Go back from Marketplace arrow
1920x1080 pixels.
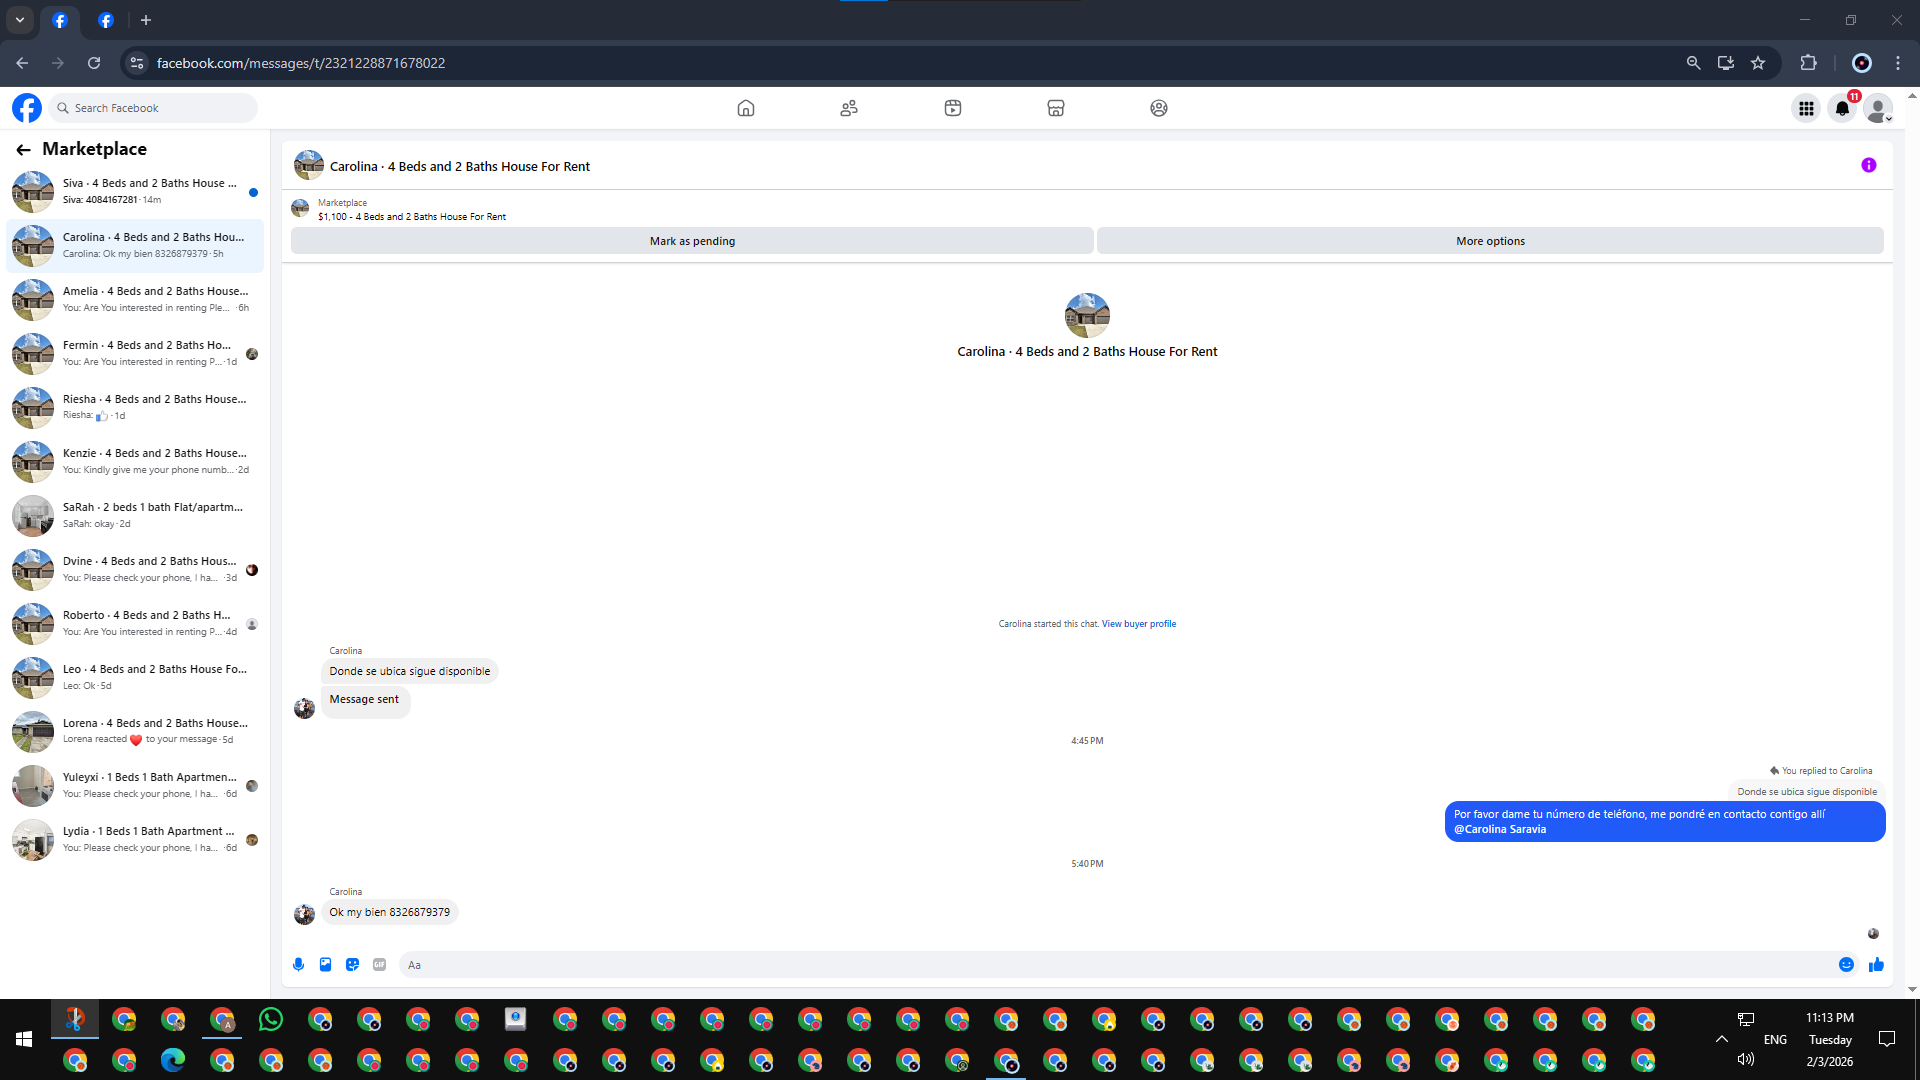point(23,150)
